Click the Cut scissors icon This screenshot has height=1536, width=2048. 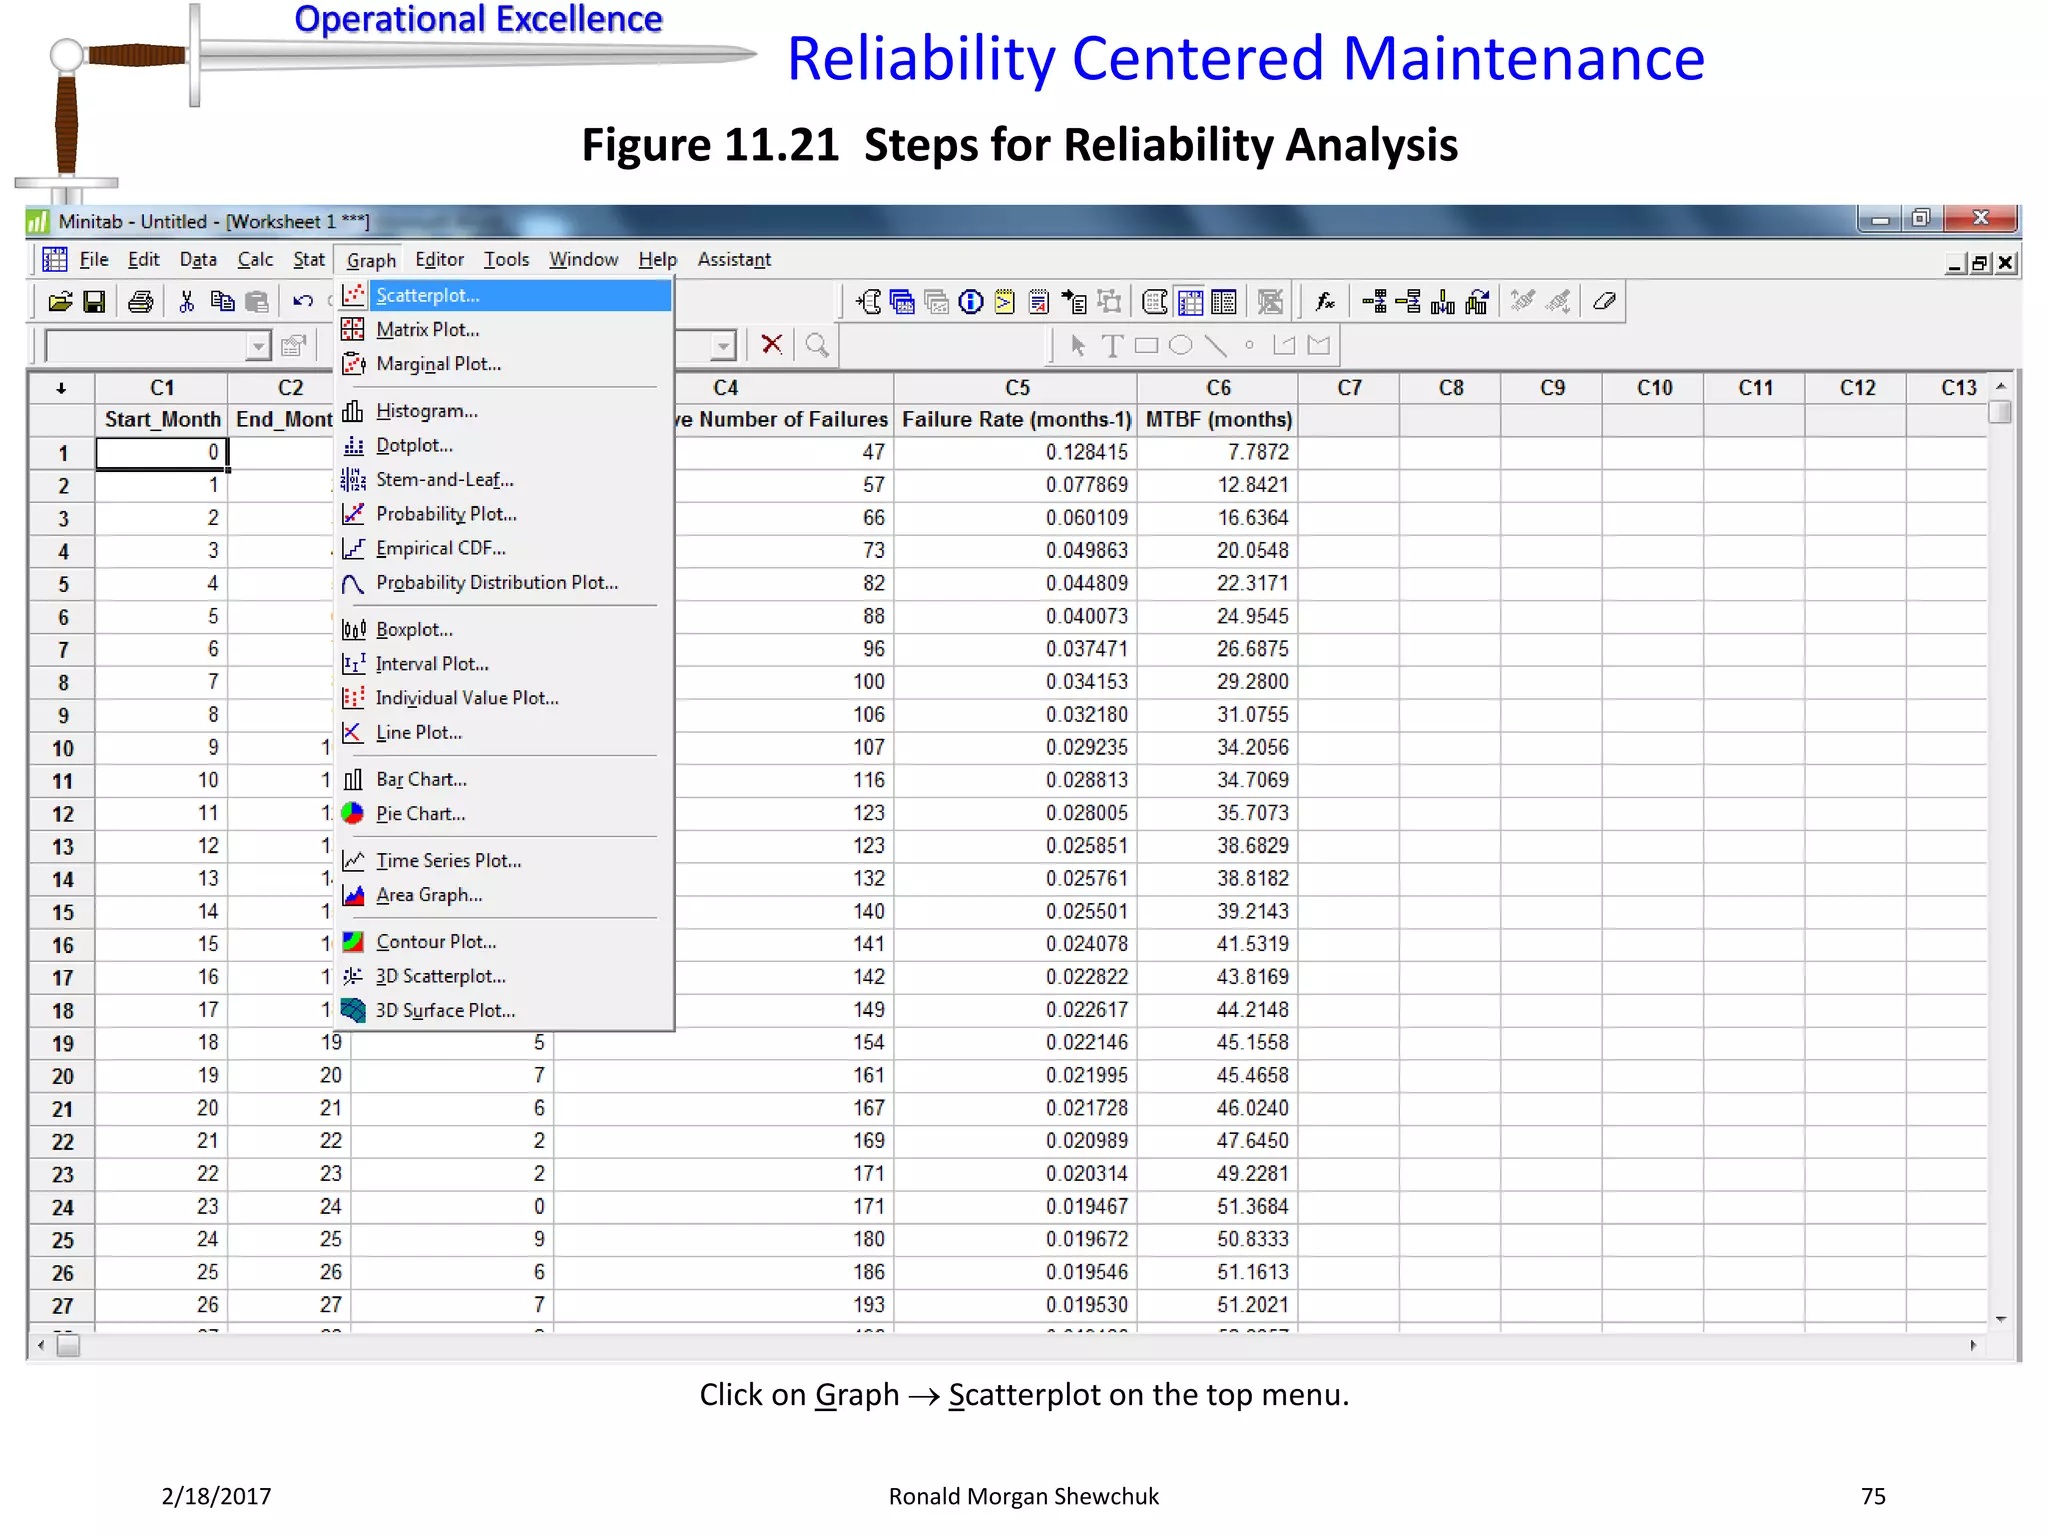pos(186,301)
